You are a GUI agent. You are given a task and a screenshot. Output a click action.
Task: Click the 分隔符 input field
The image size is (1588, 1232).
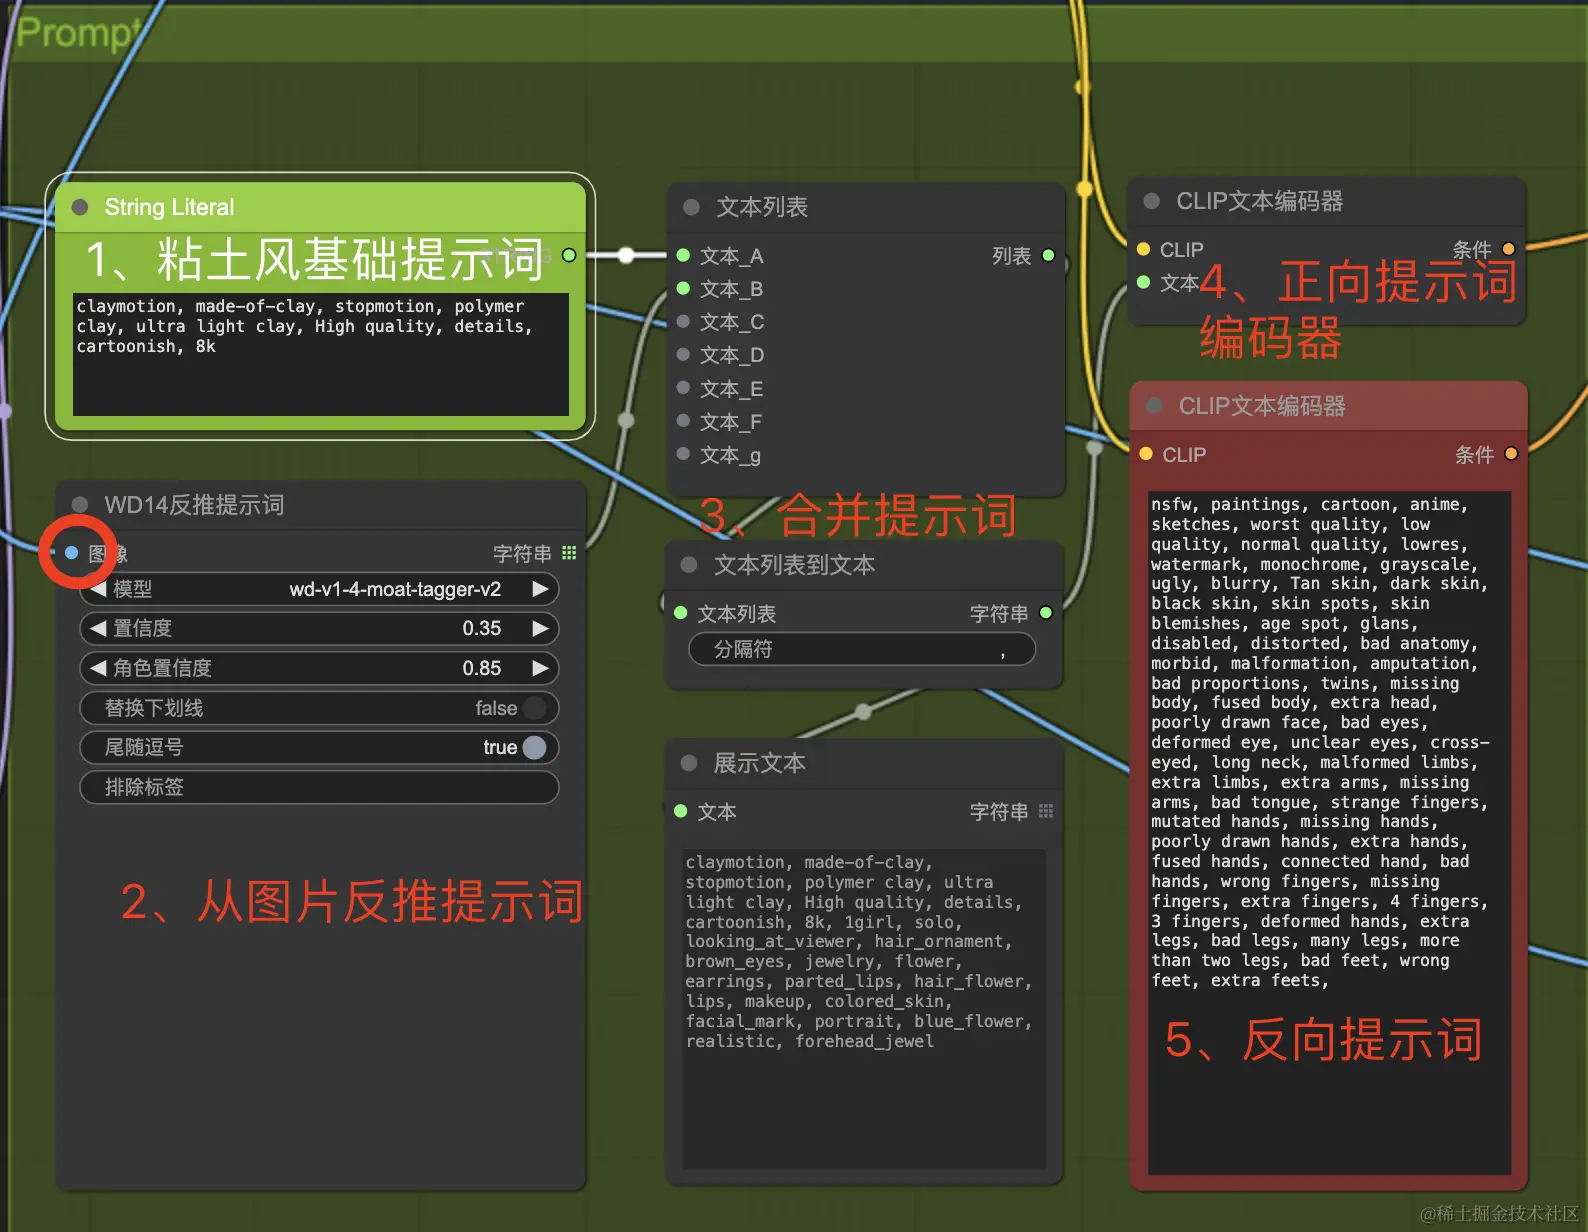point(862,649)
